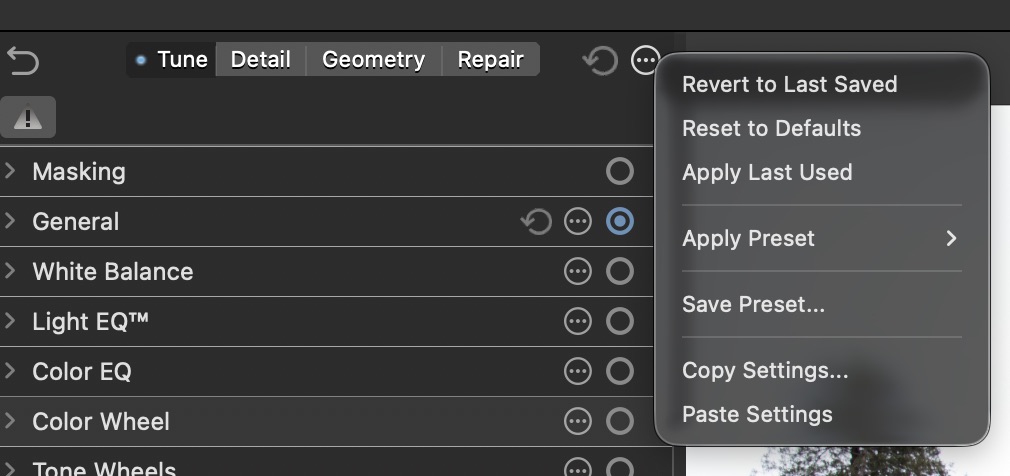This screenshot has width=1010, height=476.
Task: Click the undo arrow icon
Action: (22, 61)
